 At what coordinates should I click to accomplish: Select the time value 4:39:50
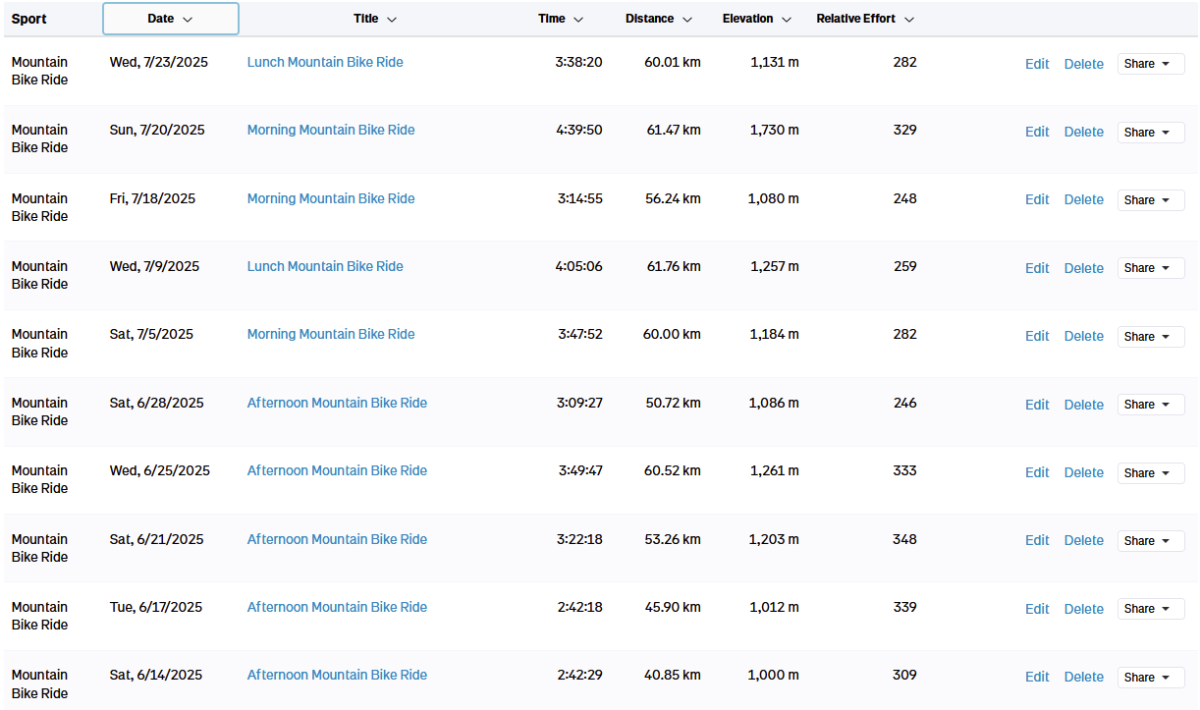(579, 130)
